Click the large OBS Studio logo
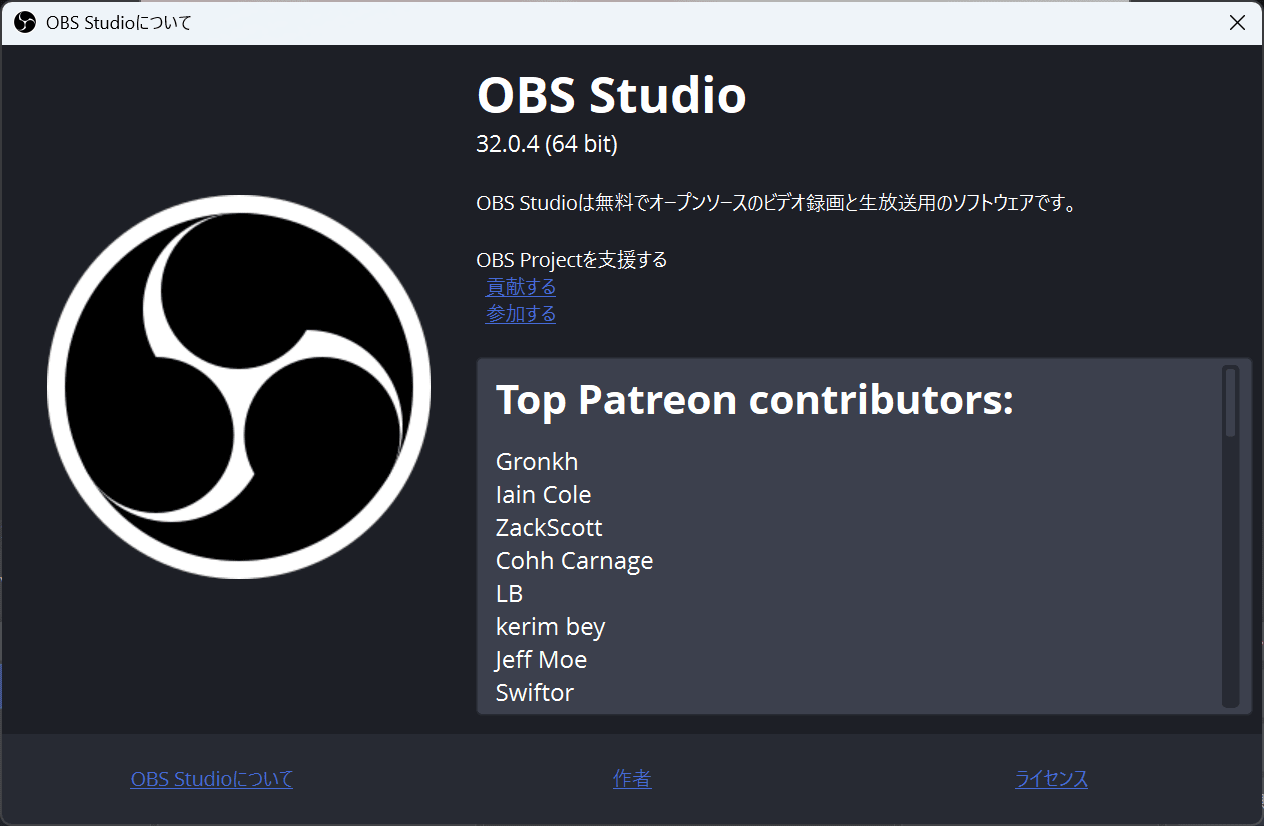The width and height of the screenshot is (1264, 826). 239,387
